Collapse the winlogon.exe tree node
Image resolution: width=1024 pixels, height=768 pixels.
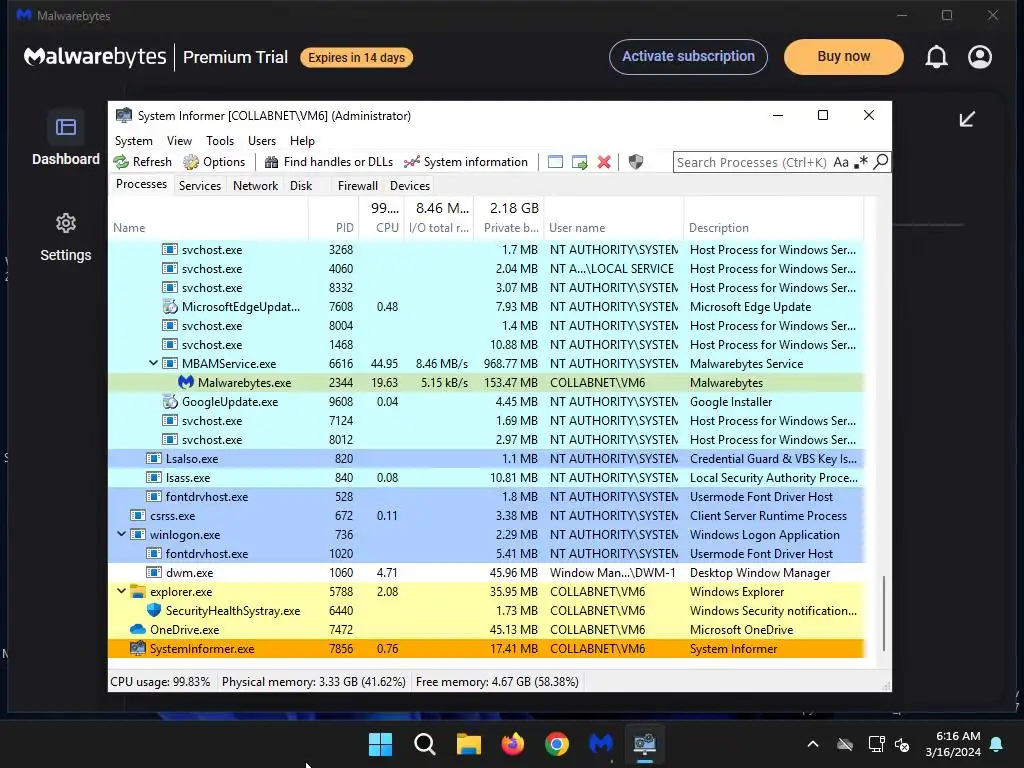[121, 534]
